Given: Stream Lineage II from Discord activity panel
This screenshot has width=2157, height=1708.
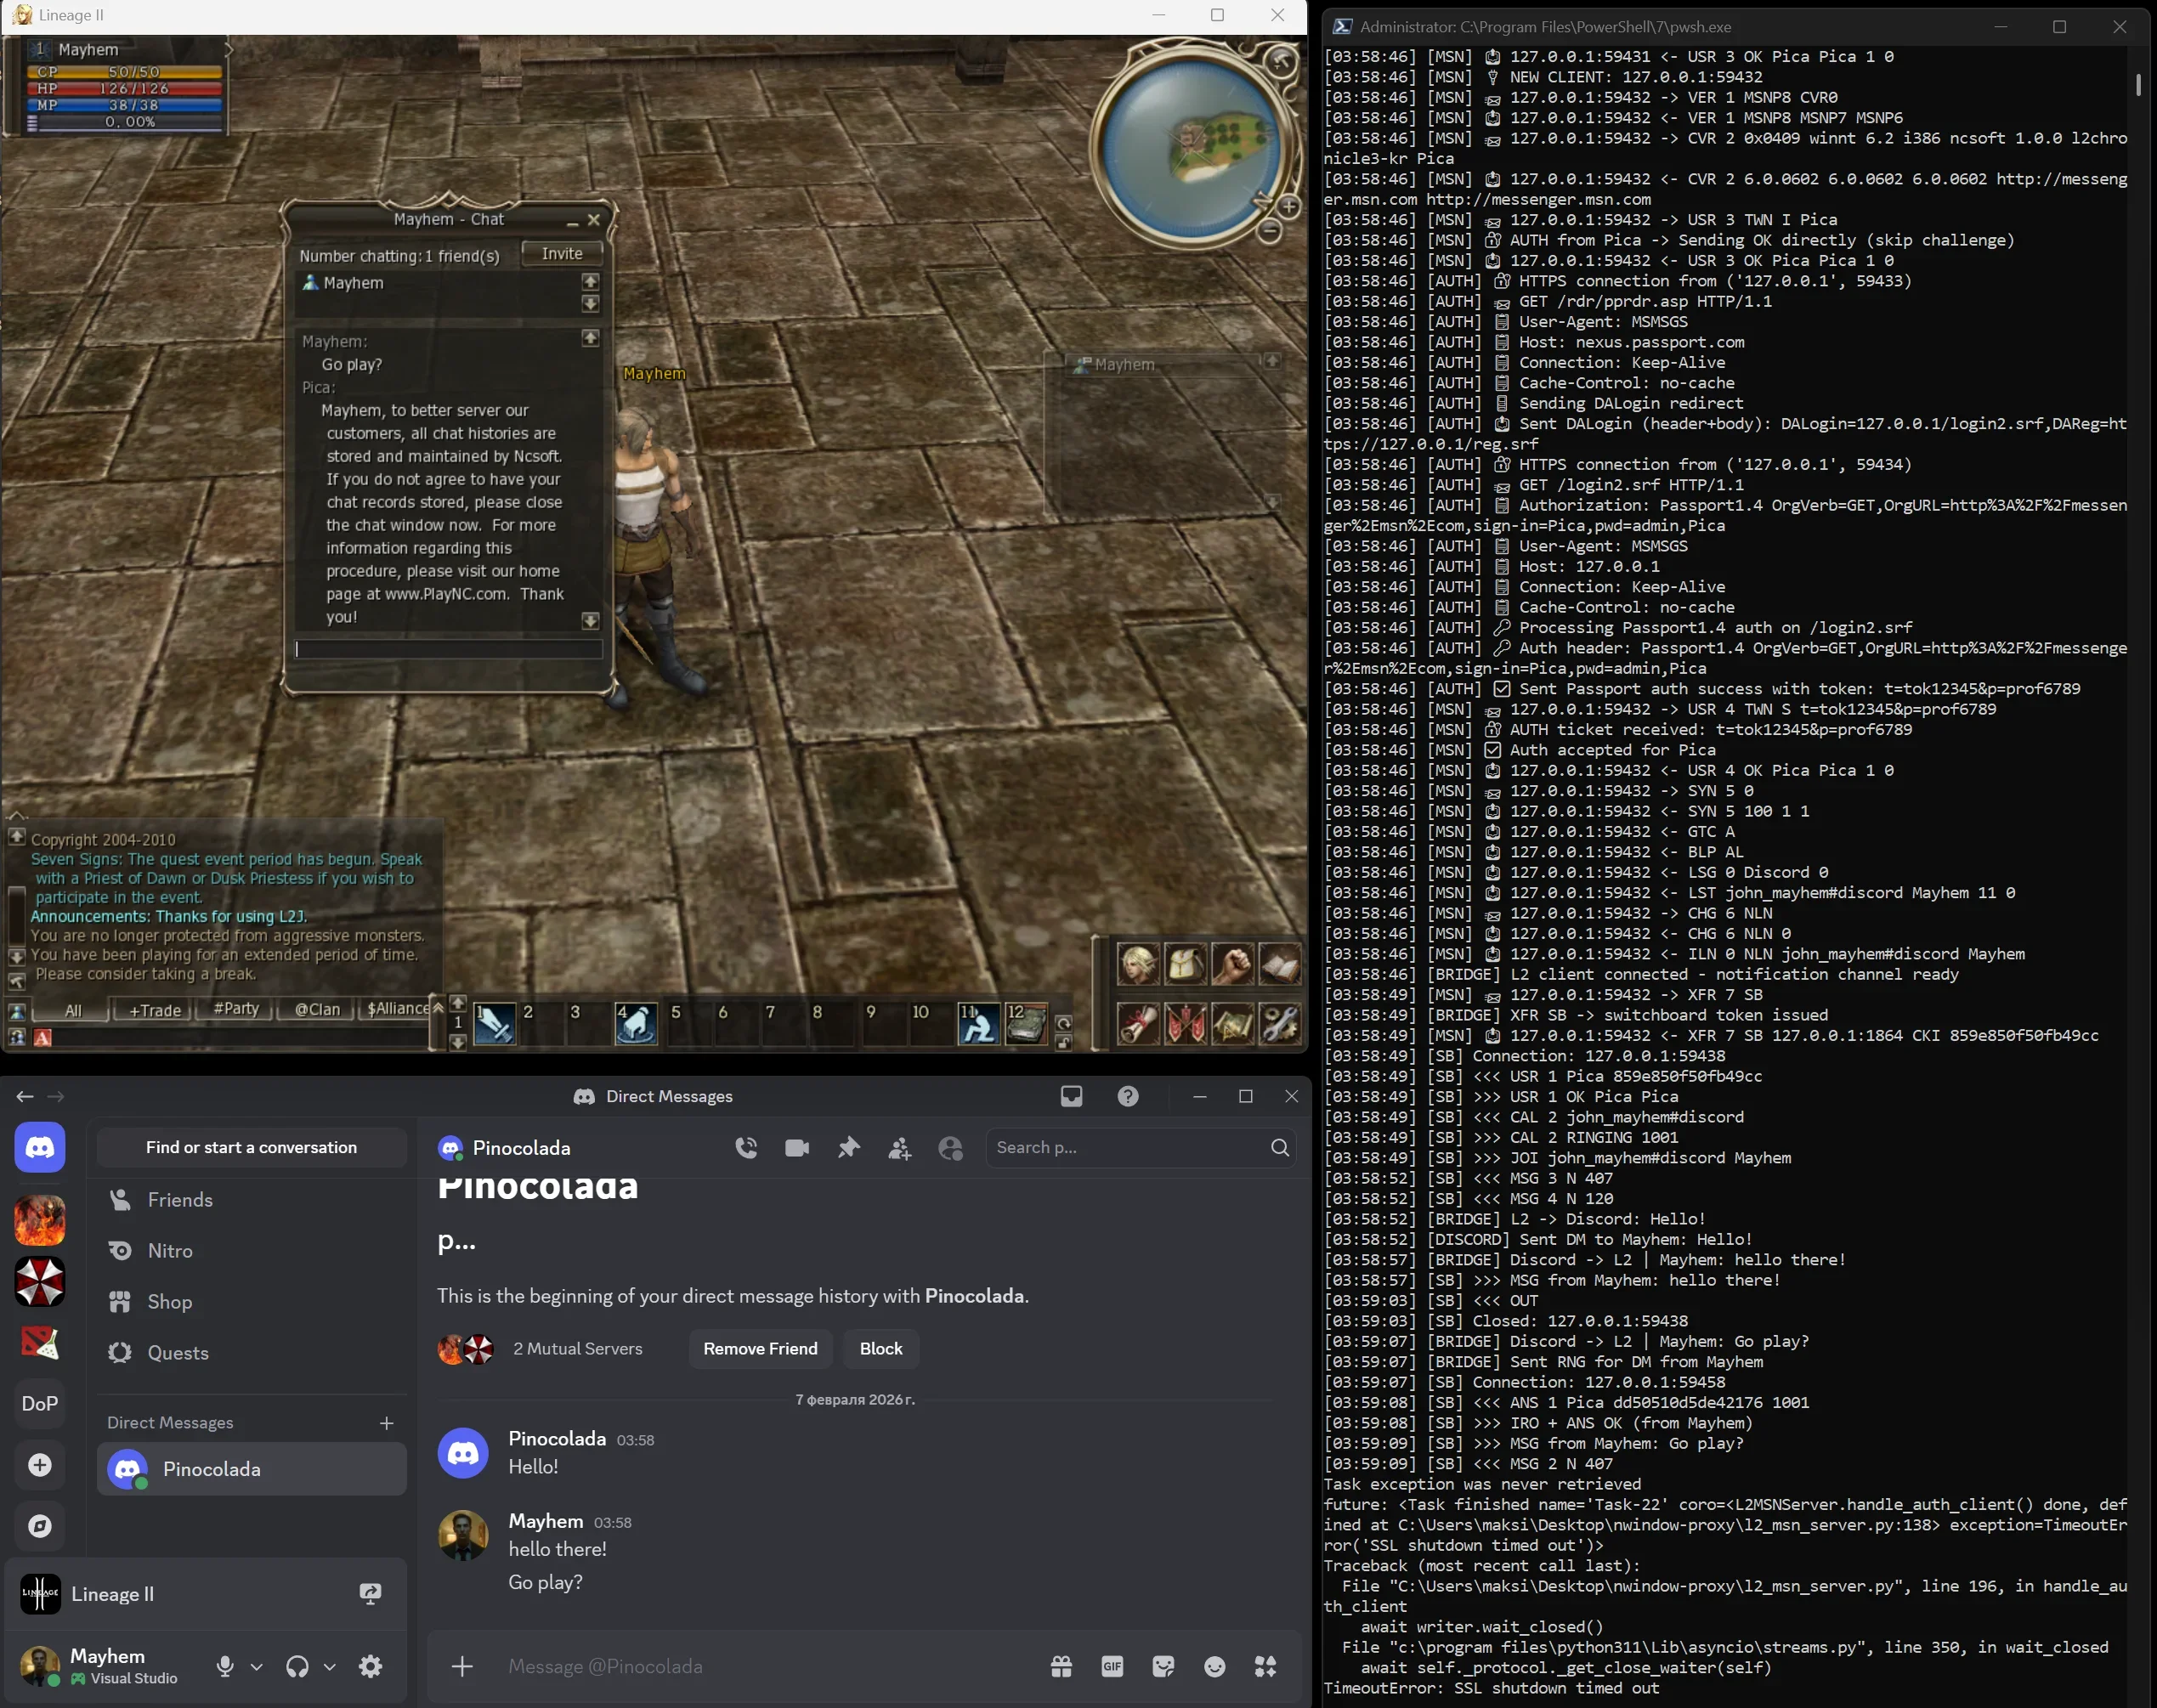Looking at the screenshot, I should (x=370, y=1594).
